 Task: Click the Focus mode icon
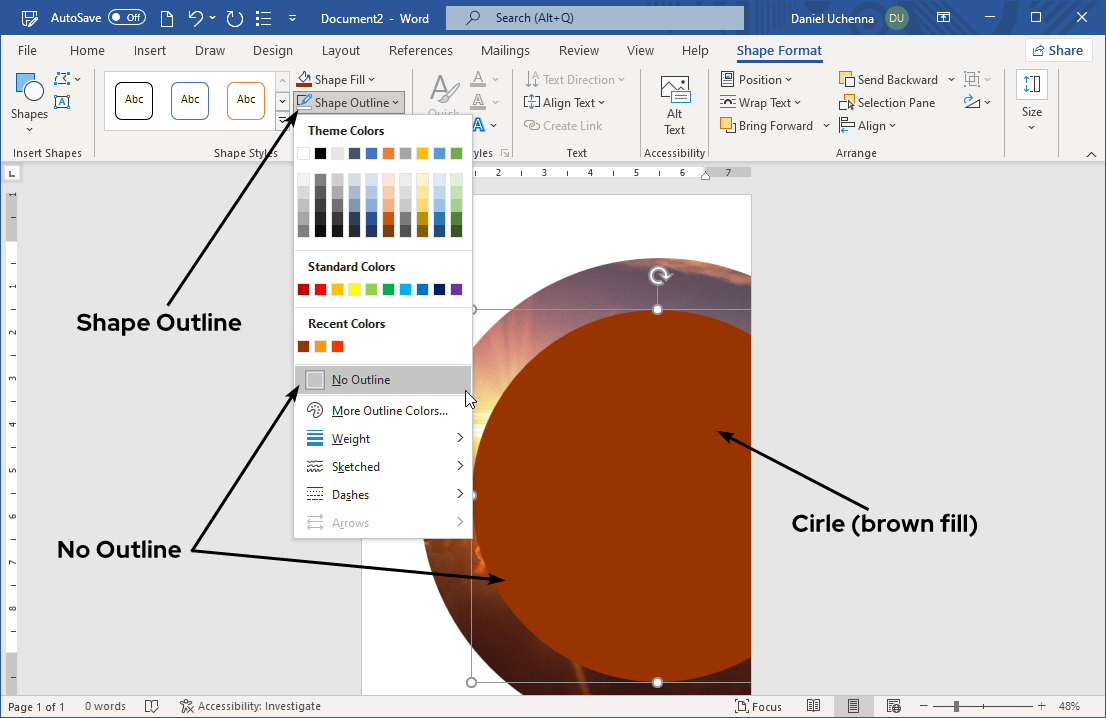pyautogui.click(x=757, y=706)
